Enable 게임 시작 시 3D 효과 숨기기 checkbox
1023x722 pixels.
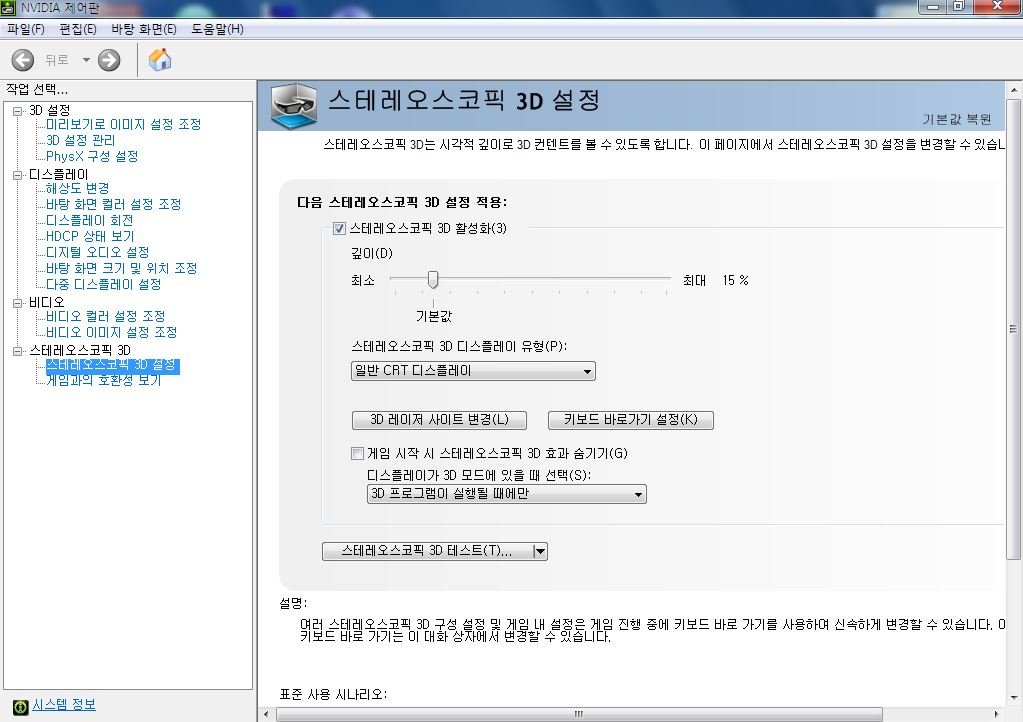click(x=358, y=453)
